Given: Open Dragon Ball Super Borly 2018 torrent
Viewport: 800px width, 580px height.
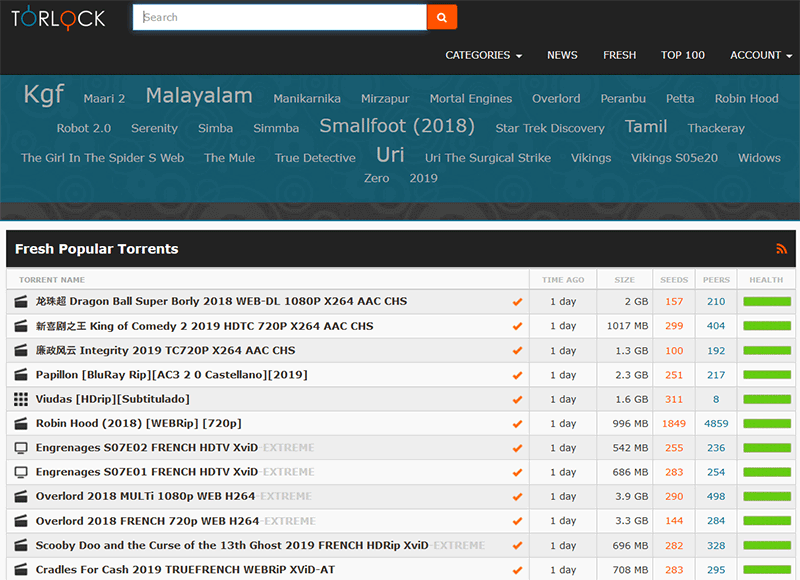Looking at the screenshot, I should (221, 301).
